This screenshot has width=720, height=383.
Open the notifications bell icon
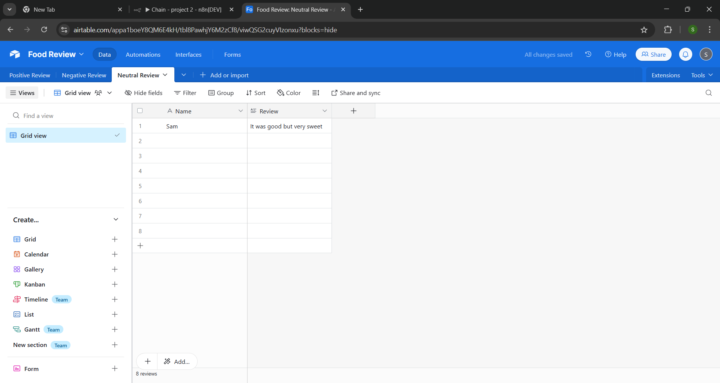685,54
